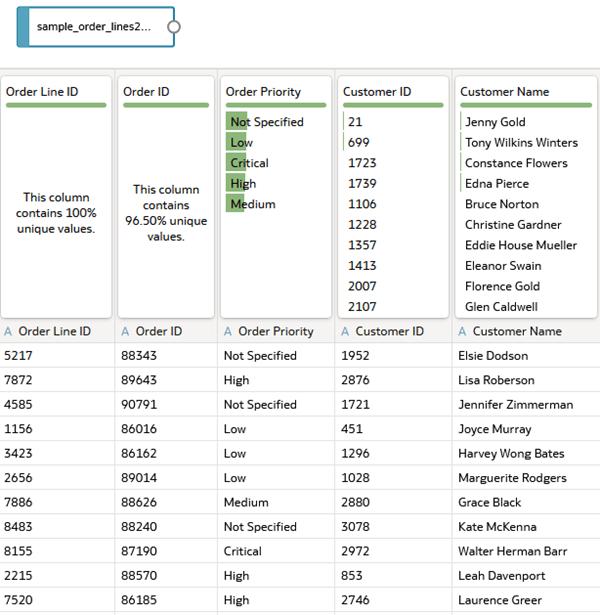This screenshot has height=615, width=600.
Task: Click Order ID cell 89014
Action: (x=166, y=478)
